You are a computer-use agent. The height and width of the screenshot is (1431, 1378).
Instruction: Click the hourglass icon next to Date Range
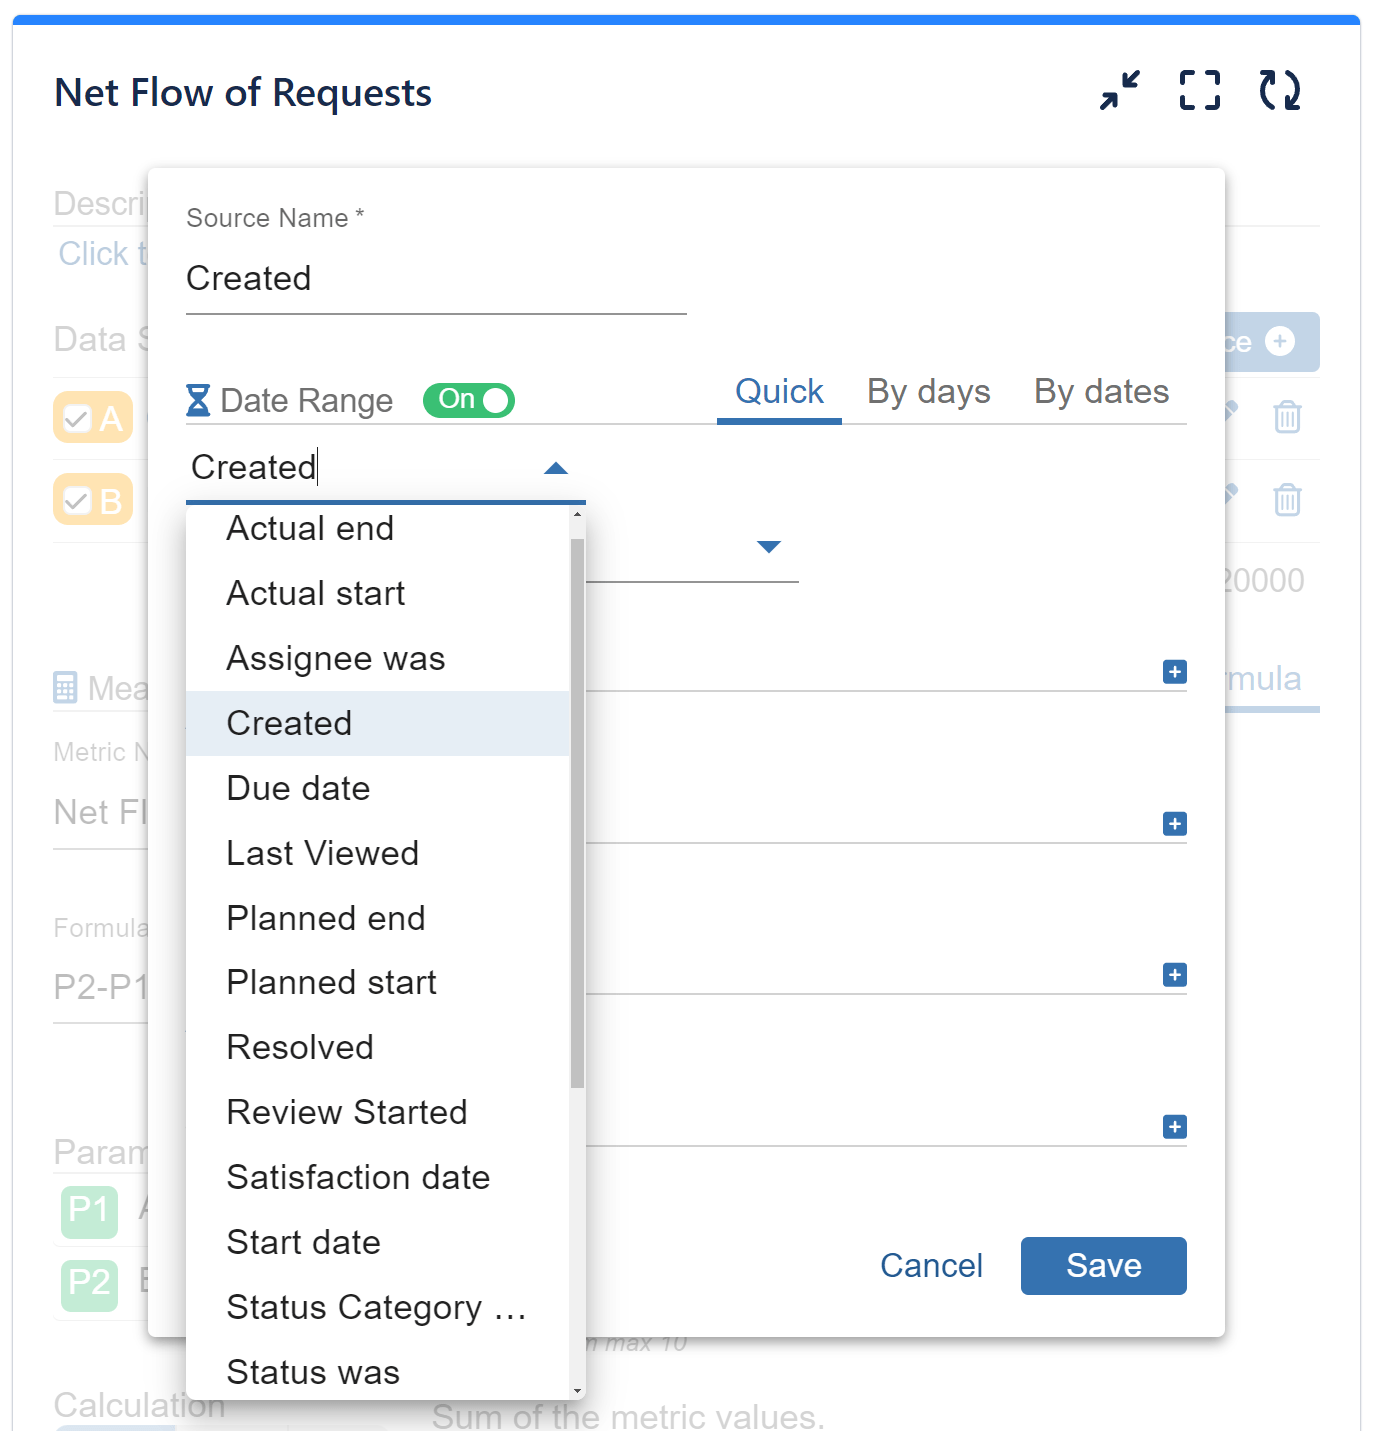(x=197, y=400)
